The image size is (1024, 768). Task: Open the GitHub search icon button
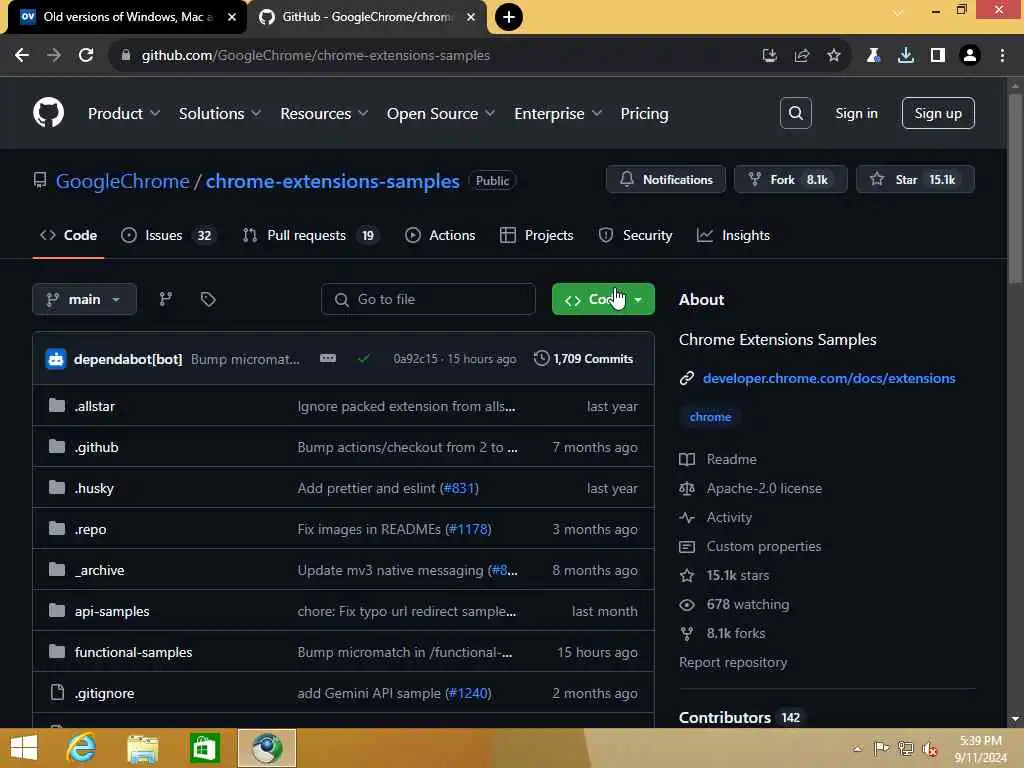(x=795, y=113)
